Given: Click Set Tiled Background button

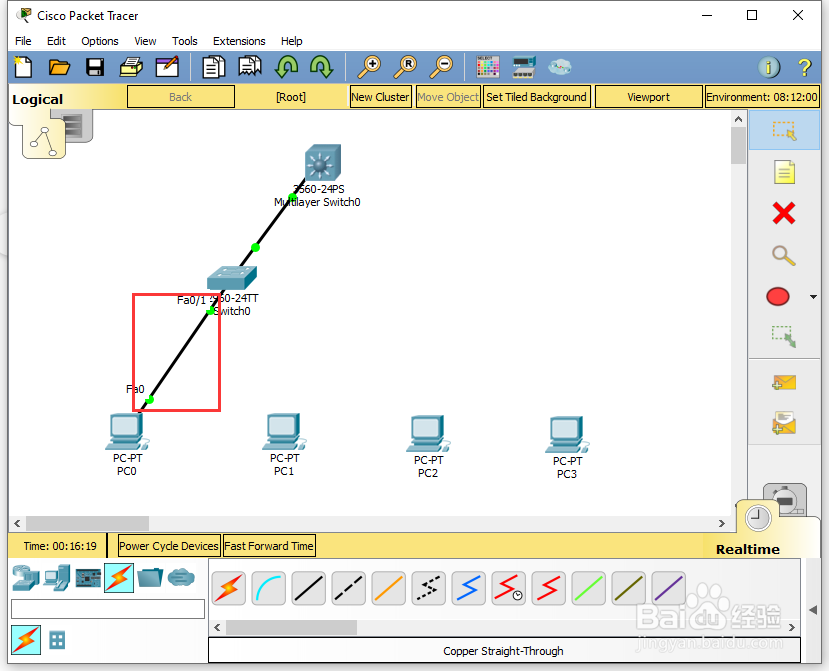Looking at the screenshot, I should [x=537, y=97].
